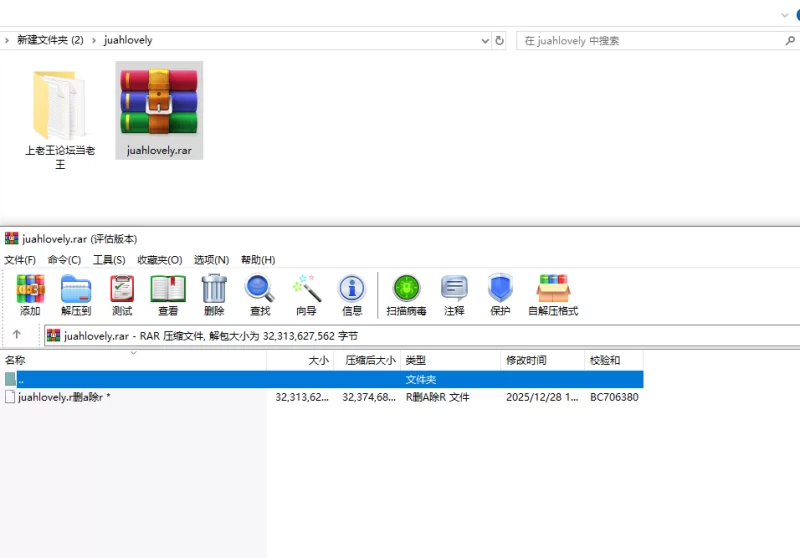Image resolution: width=800 pixels, height=558 pixels.
Task: Click the WinRAR archive path field
Action: pyautogui.click(x=421, y=336)
